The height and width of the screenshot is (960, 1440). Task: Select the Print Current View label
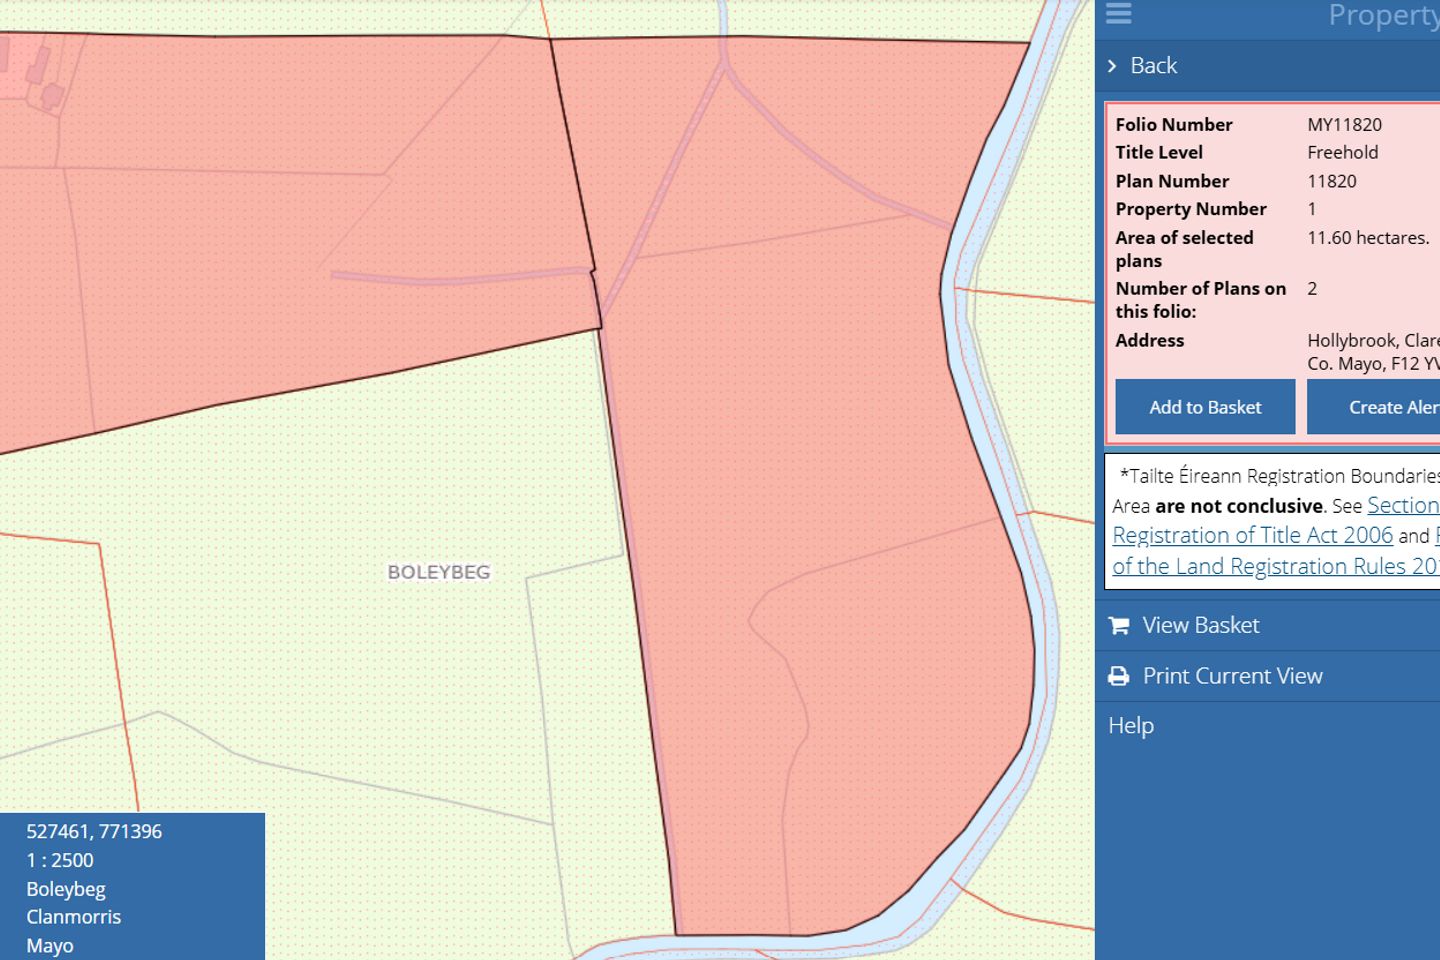[x=1232, y=676]
